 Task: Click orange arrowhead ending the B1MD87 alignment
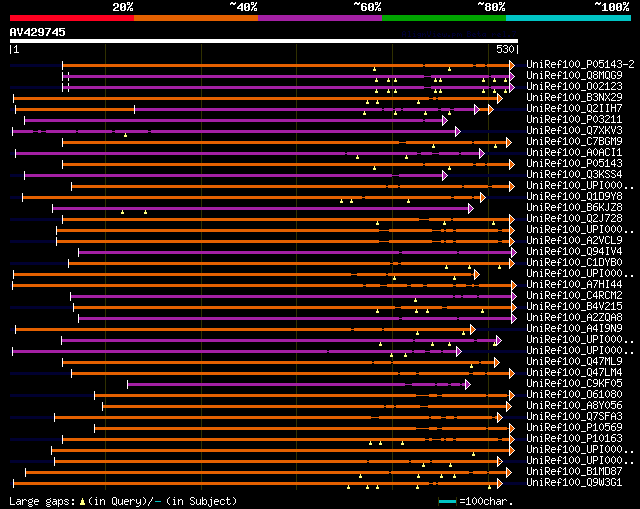[x=509, y=473]
